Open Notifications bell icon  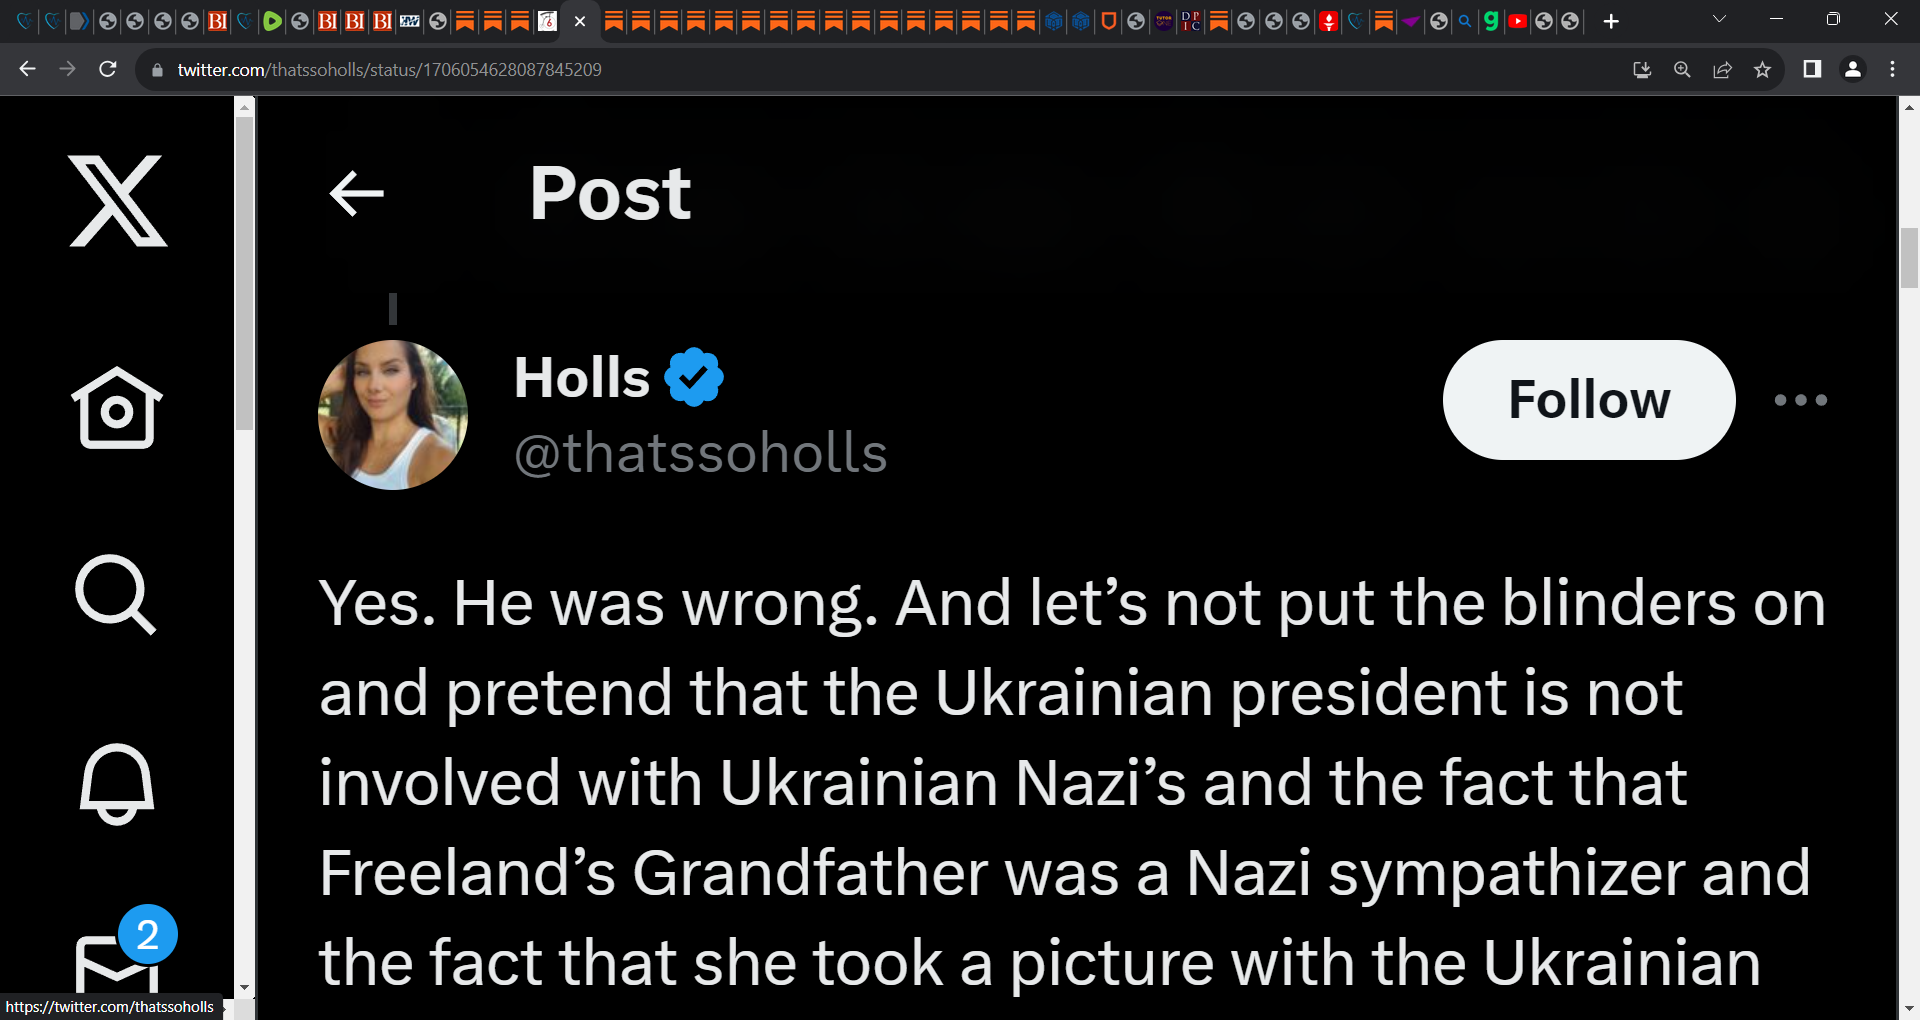point(117,784)
